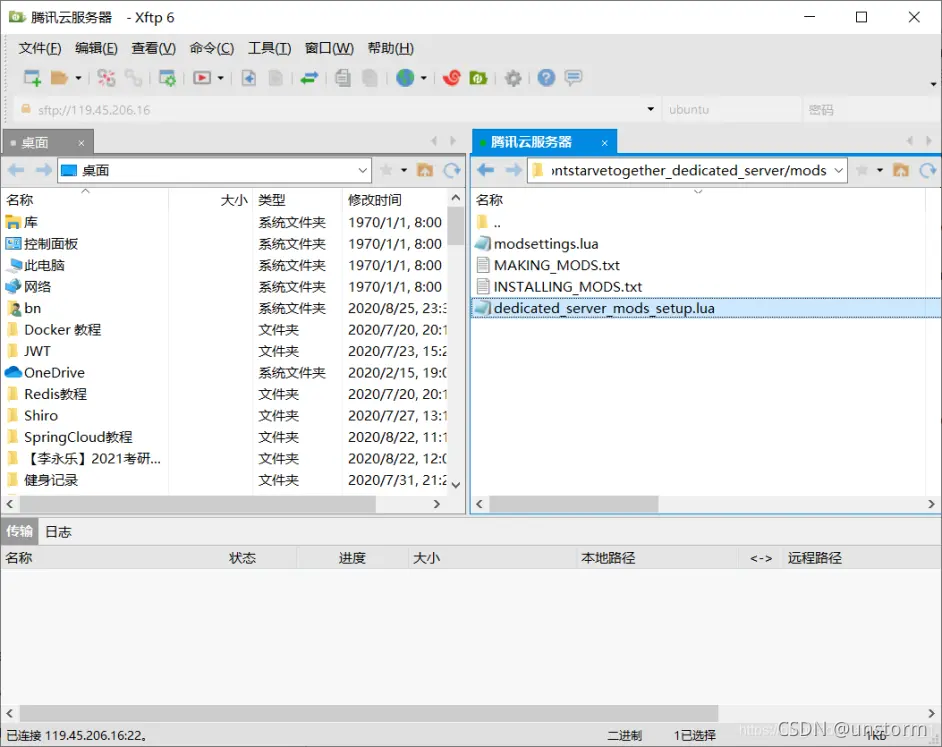Click the sftp address bar field
This screenshot has height=747, width=942.
[x=336, y=109]
